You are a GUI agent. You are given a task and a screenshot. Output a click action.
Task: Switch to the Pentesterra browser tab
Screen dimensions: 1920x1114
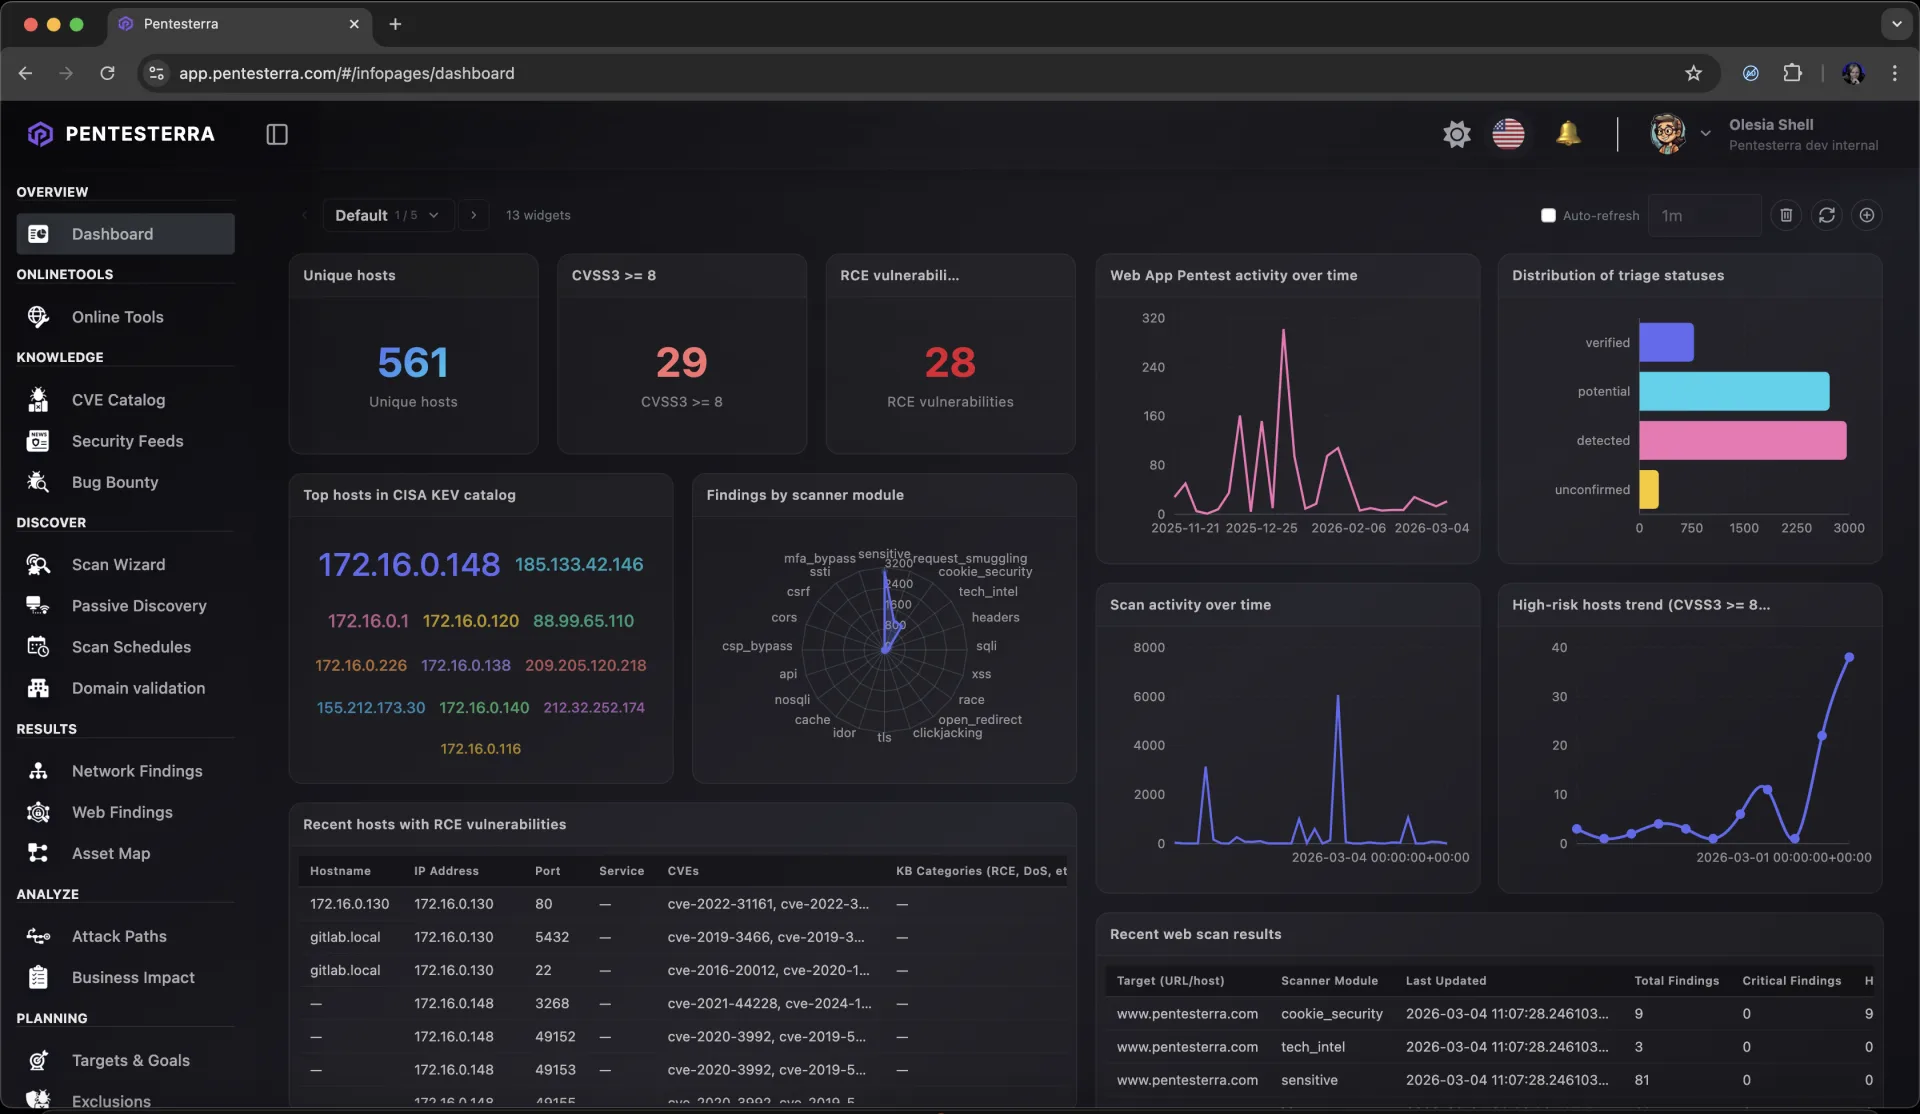click(180, 23)
